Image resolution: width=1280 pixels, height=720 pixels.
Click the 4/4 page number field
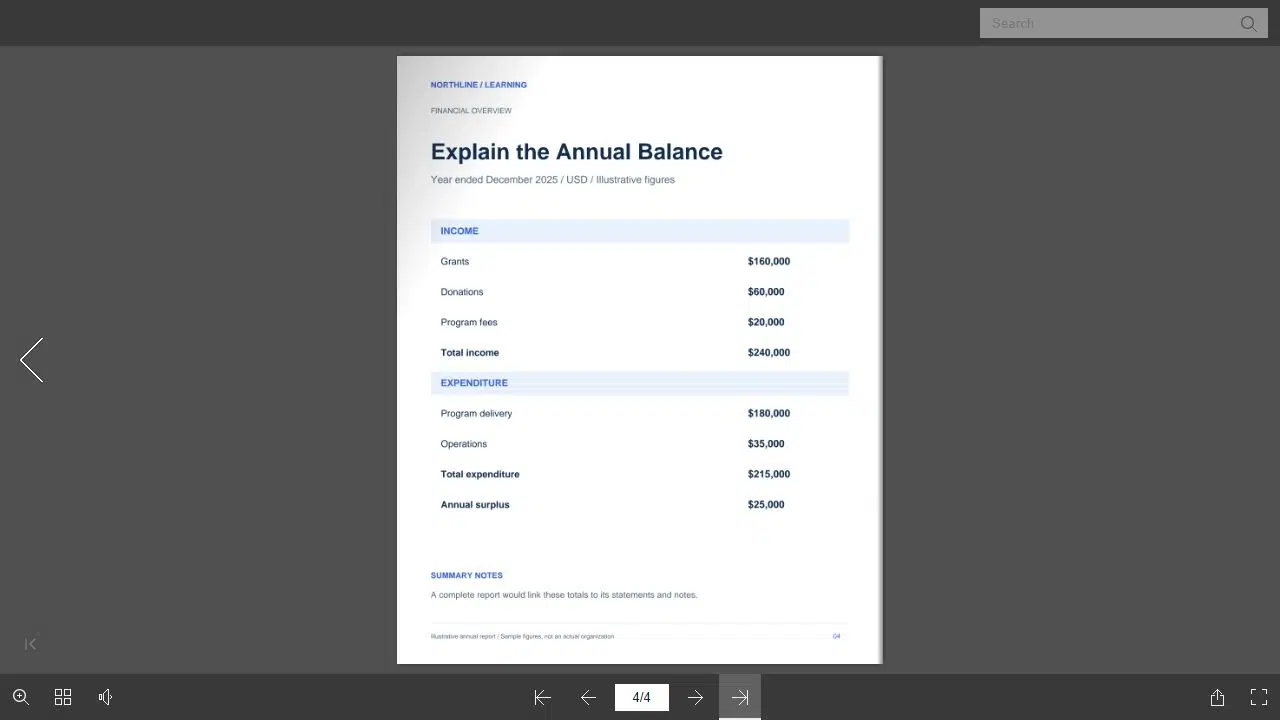pos(641,697)
